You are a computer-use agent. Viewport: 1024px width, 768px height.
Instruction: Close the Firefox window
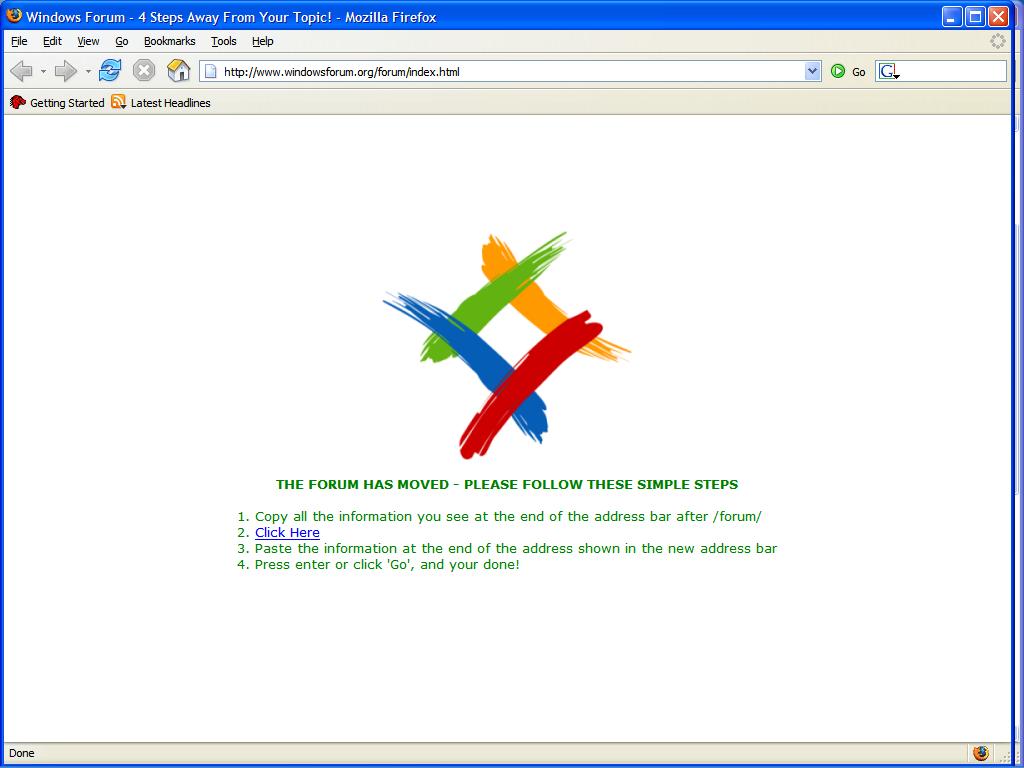(999, 16)
